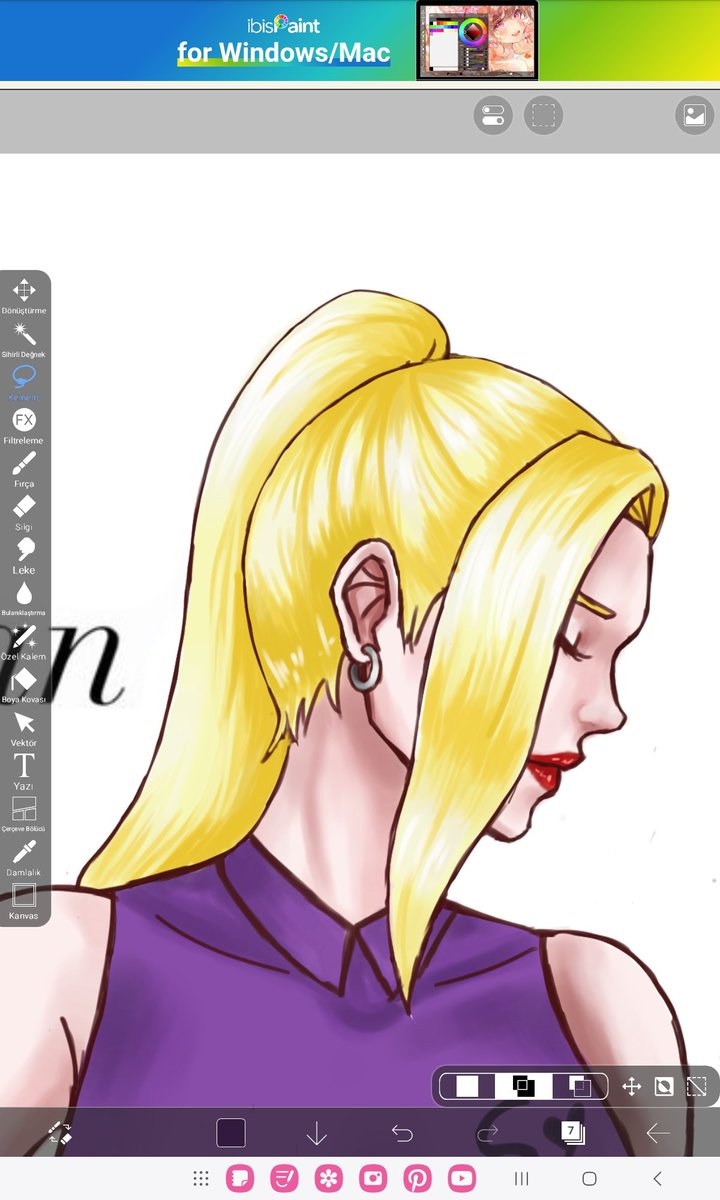The width and height of the screenshot is (720, 1200).
Task: Launch the YouTube app from taskbar
Action: click(x=462, y=1179)
